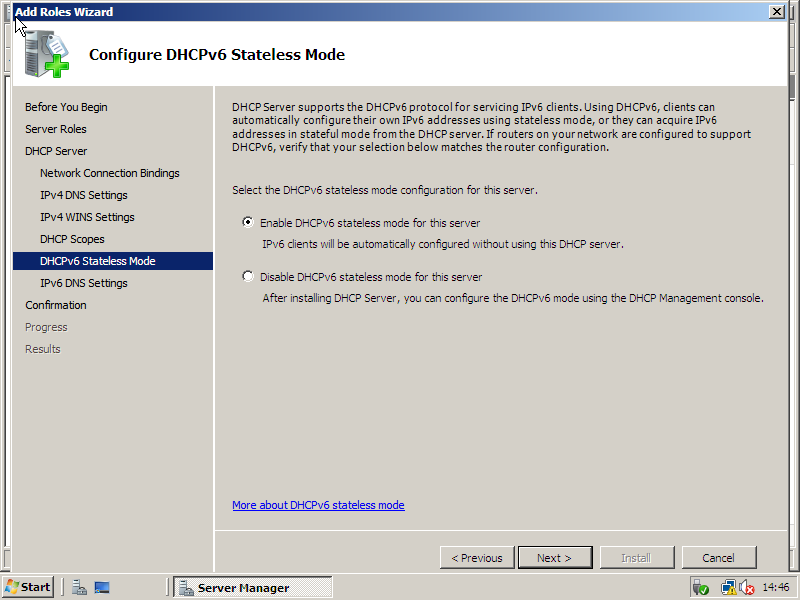Select Enable DHCPv6 stateless mode radio button
The width and height of the screenshot is (800, 600).
[x=248, y=223]
